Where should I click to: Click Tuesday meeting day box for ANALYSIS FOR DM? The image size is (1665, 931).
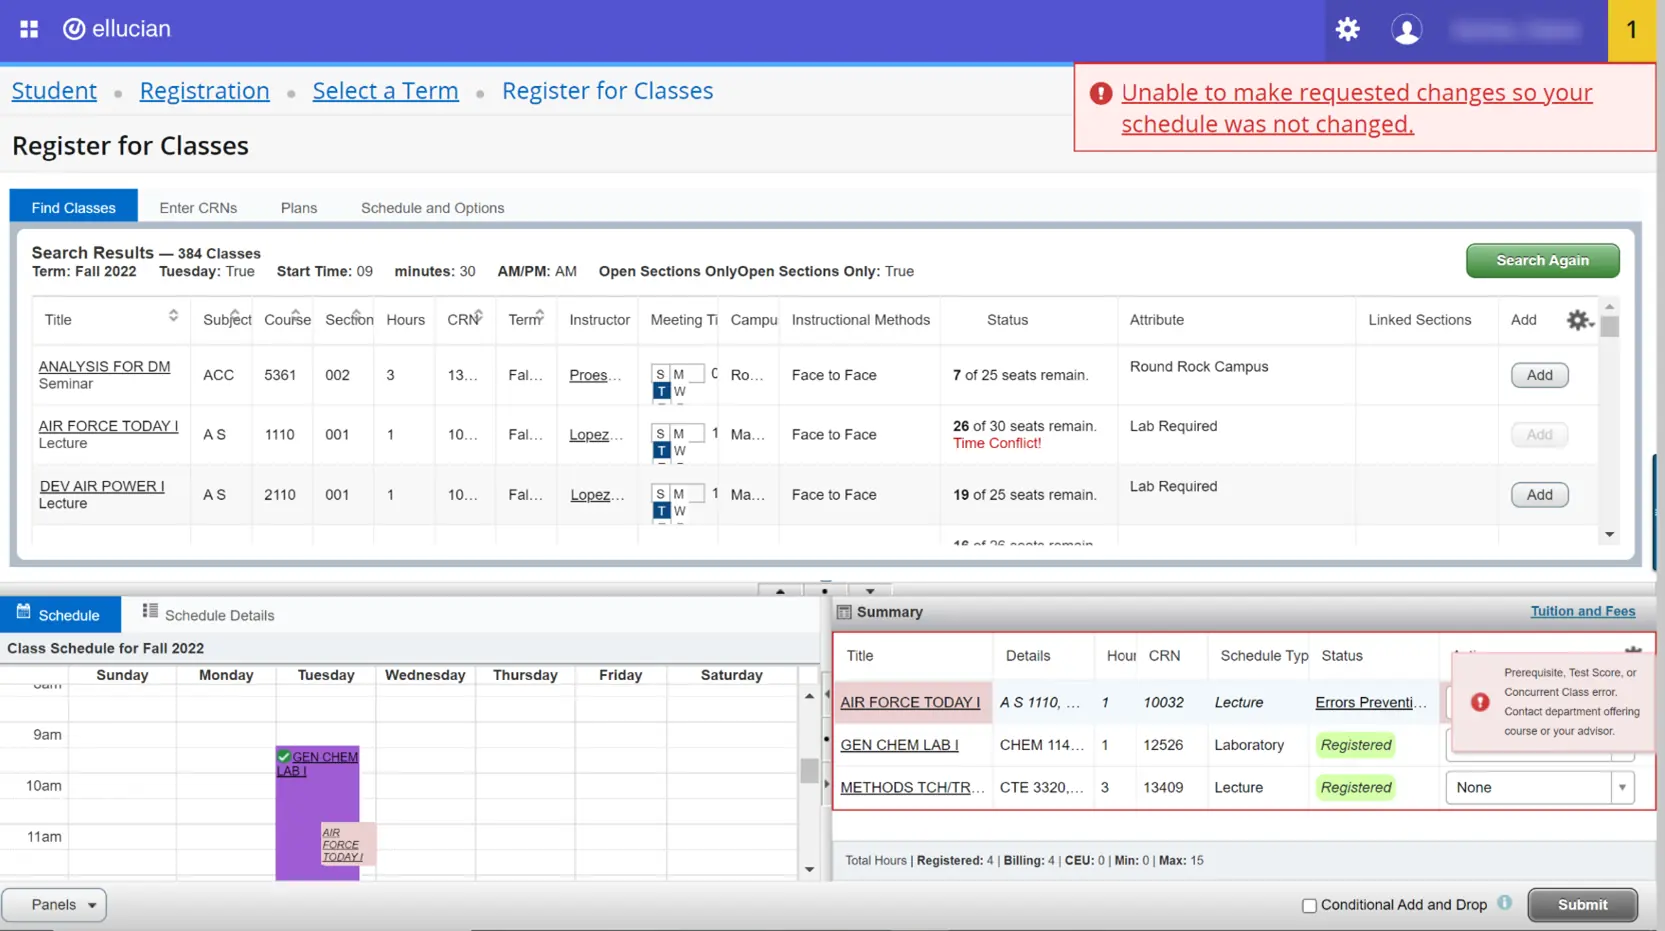click(x=661, y=391)
